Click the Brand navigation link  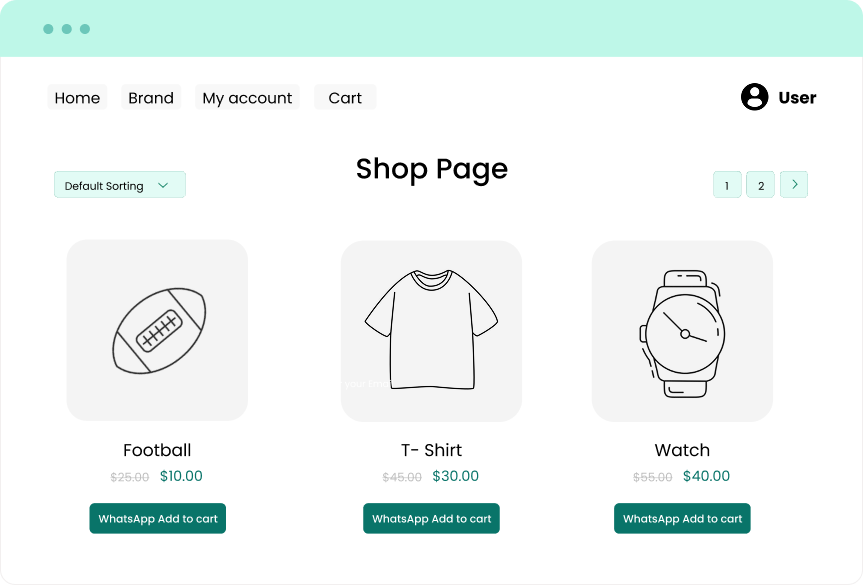point(150,97)
